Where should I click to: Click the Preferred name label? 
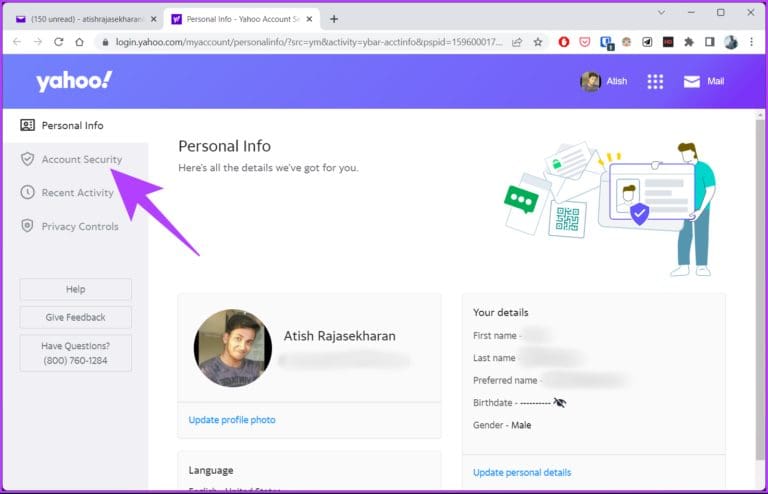pyautogui.click(x=505, y=380)
